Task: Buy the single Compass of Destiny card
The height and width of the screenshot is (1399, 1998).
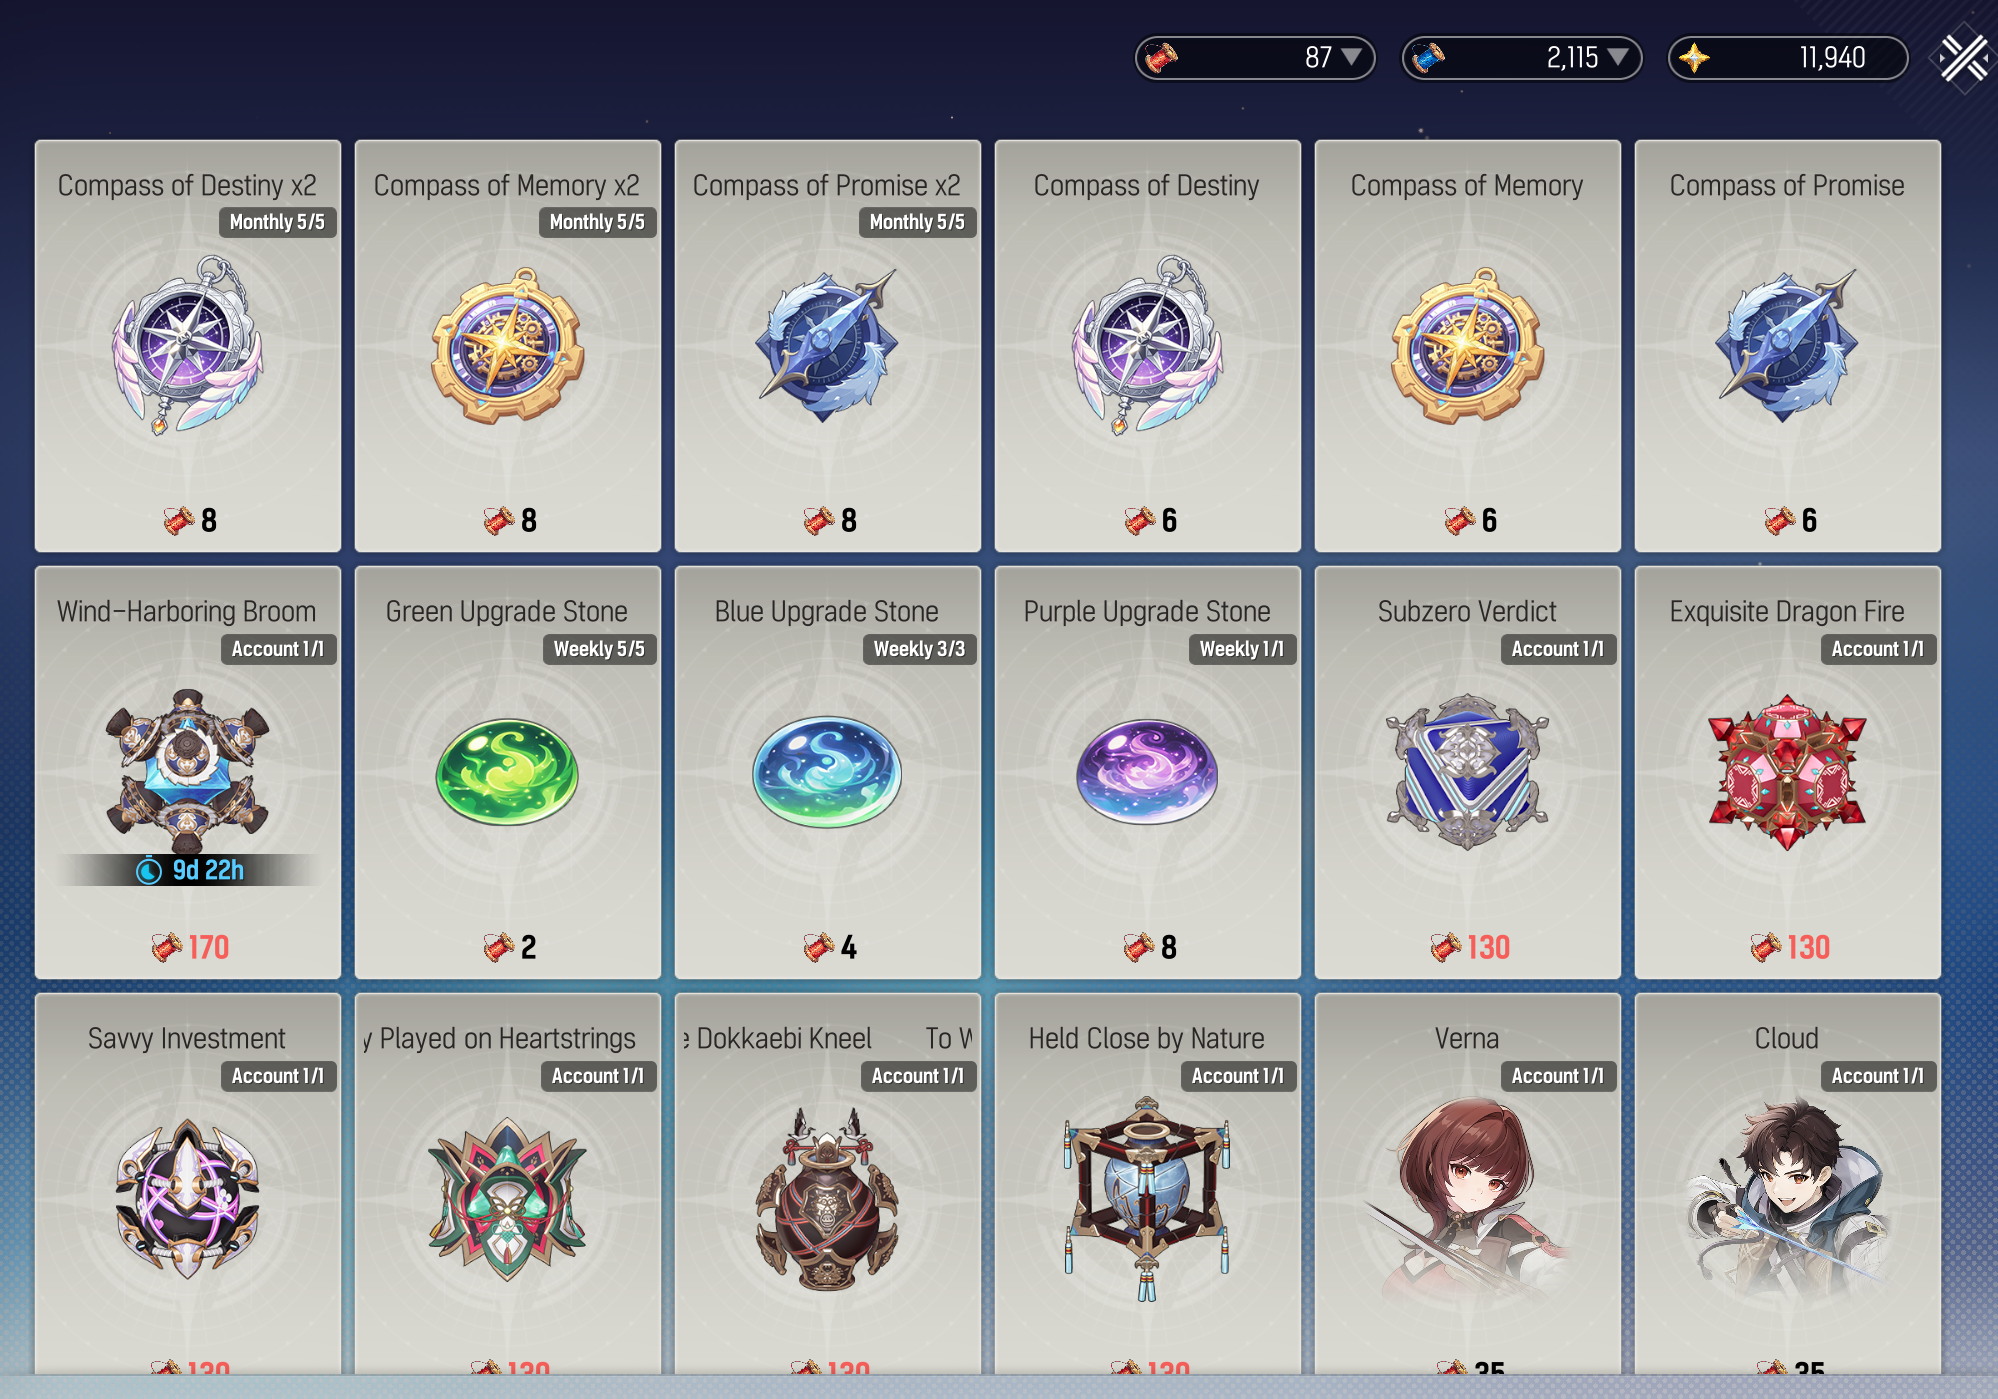Action: coord(1147,346)
